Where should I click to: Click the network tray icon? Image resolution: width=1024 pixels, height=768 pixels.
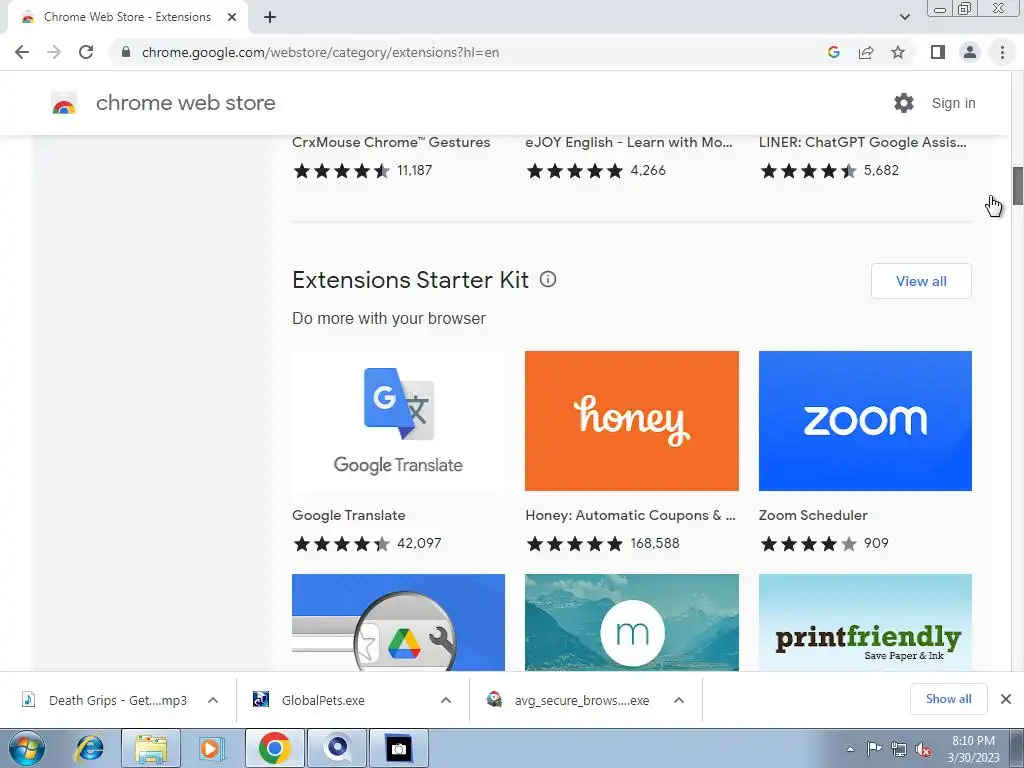pyautogui.click(x=899, y=750)
